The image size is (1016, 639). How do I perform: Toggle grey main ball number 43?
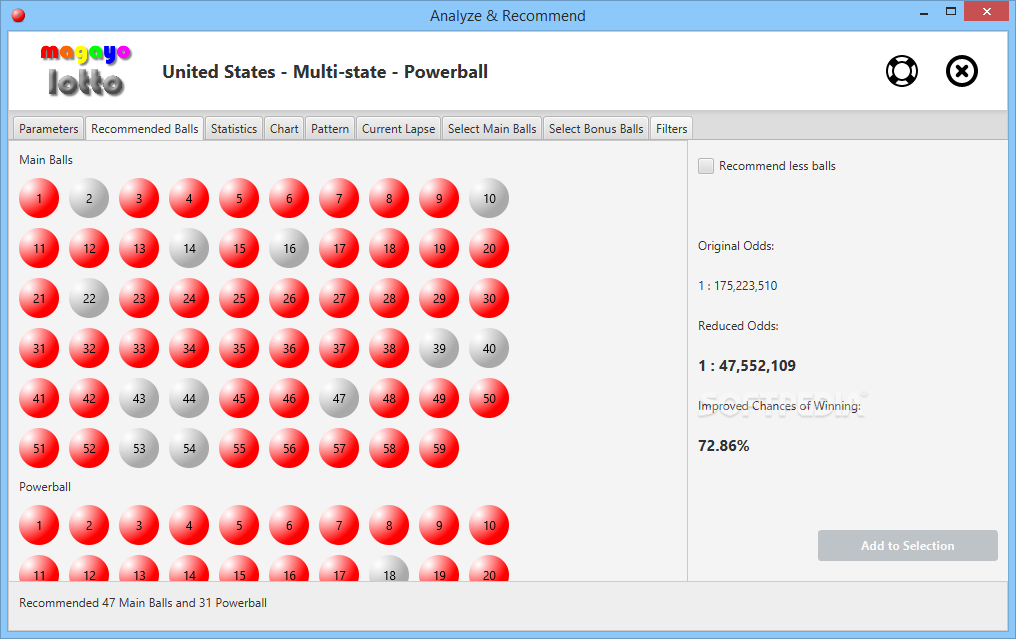(139, 398)
